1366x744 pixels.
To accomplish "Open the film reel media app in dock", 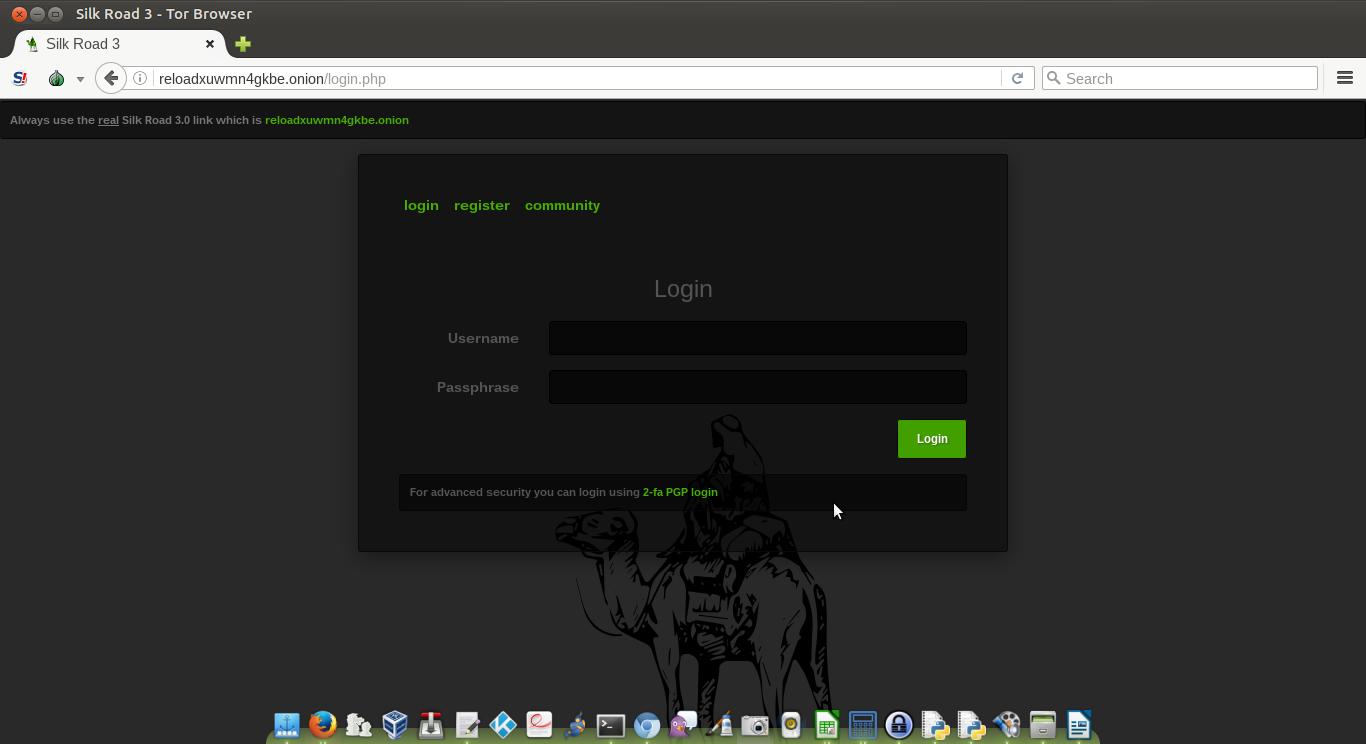I will pyautogui.click(x=1007, y=724).
